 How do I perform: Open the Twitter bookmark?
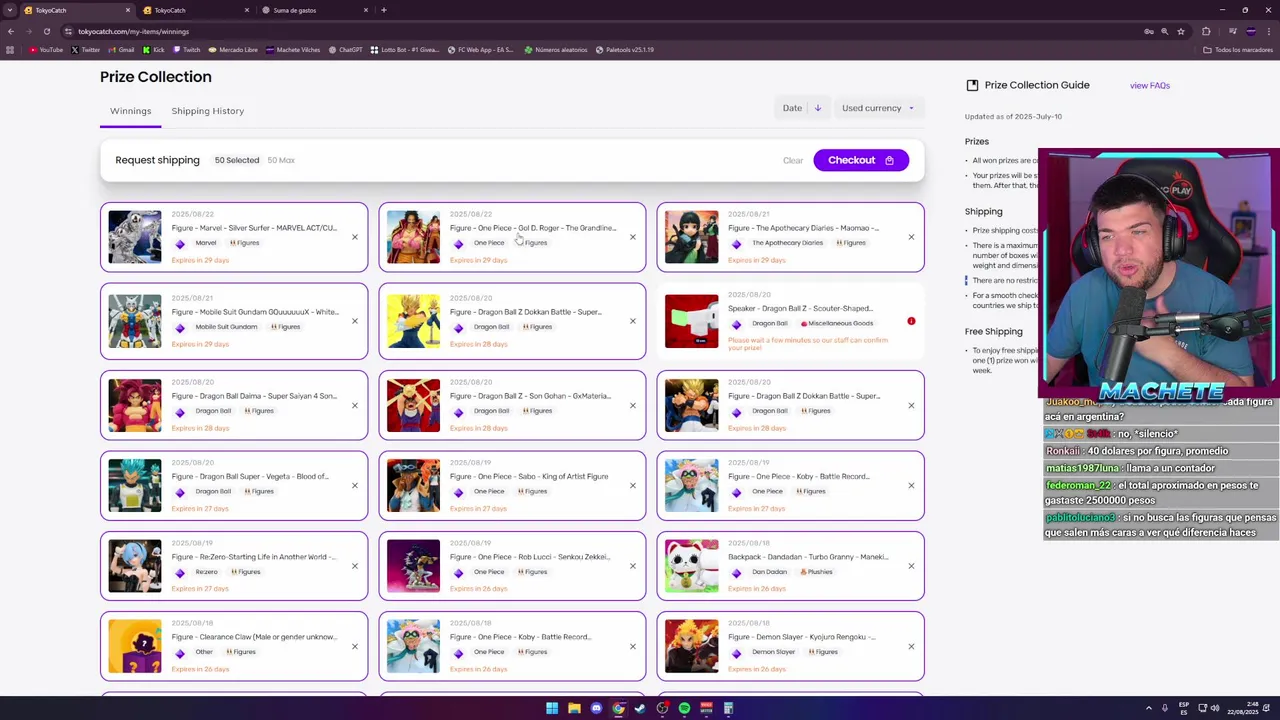(x=85, y=49)
